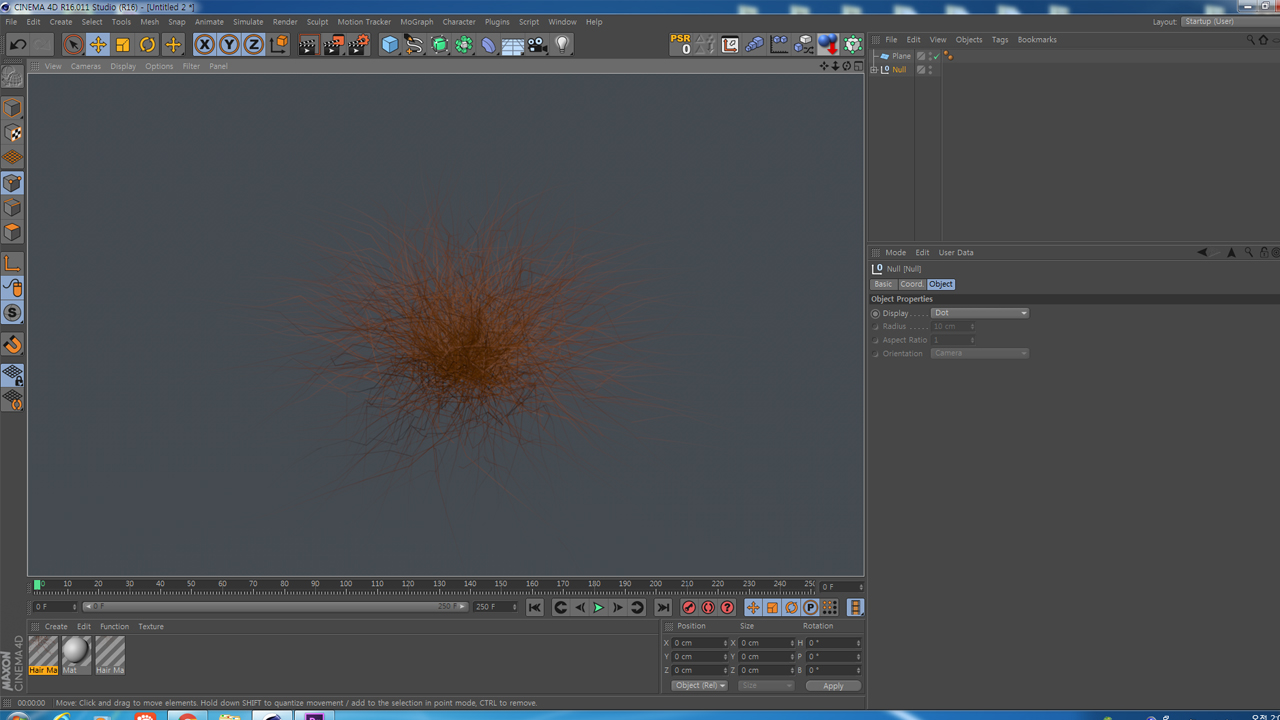
Task: Open the MoGraph menu
Action: click(x=417, y=21)
